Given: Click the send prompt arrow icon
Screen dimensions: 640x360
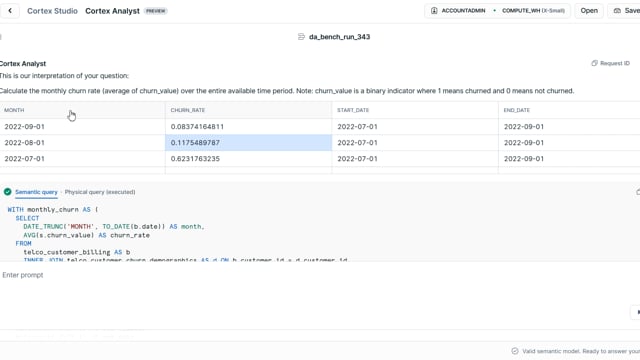Looking at the screenshot, I should point(637,312).
